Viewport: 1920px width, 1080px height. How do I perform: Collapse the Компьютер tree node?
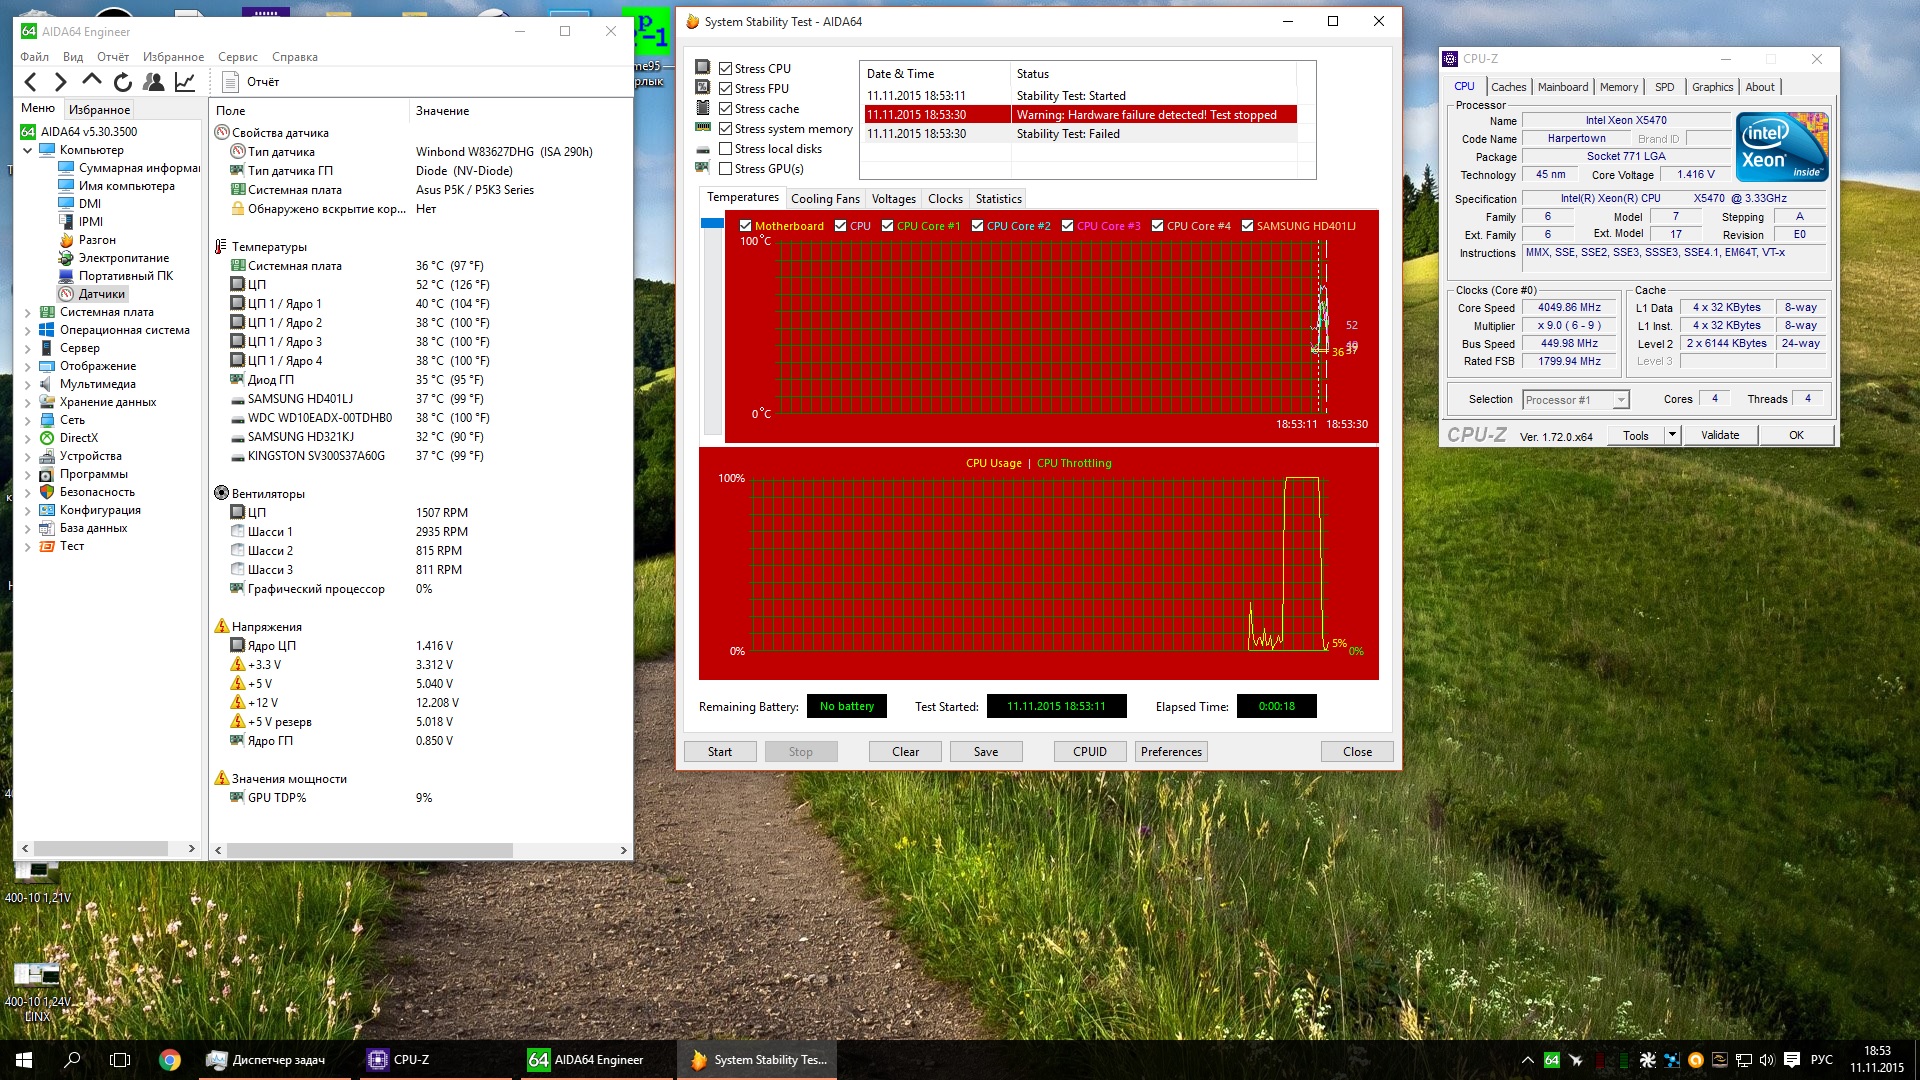click(27, 150)
